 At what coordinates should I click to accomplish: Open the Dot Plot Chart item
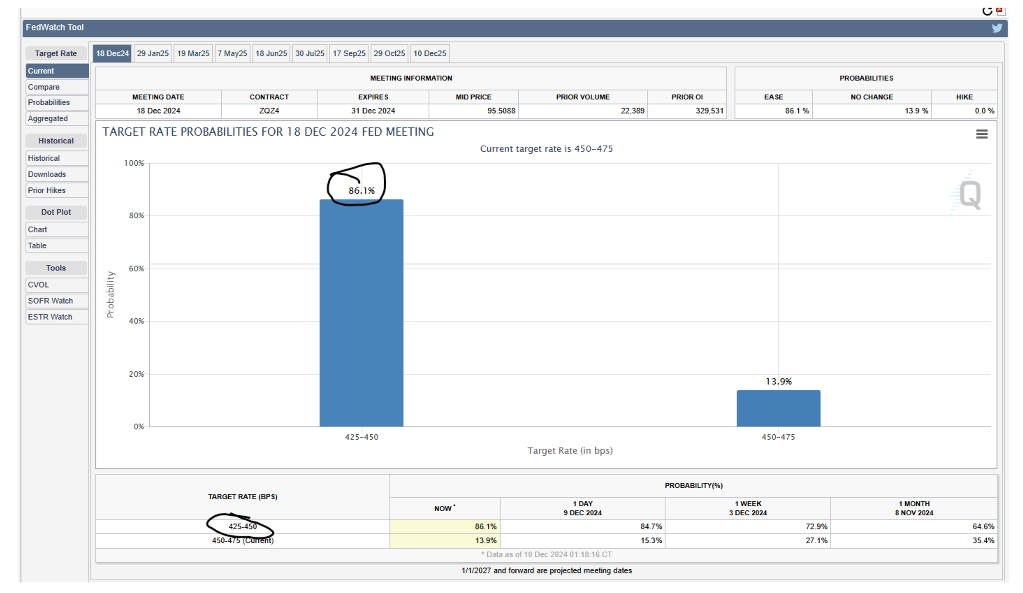coord(57,230)
